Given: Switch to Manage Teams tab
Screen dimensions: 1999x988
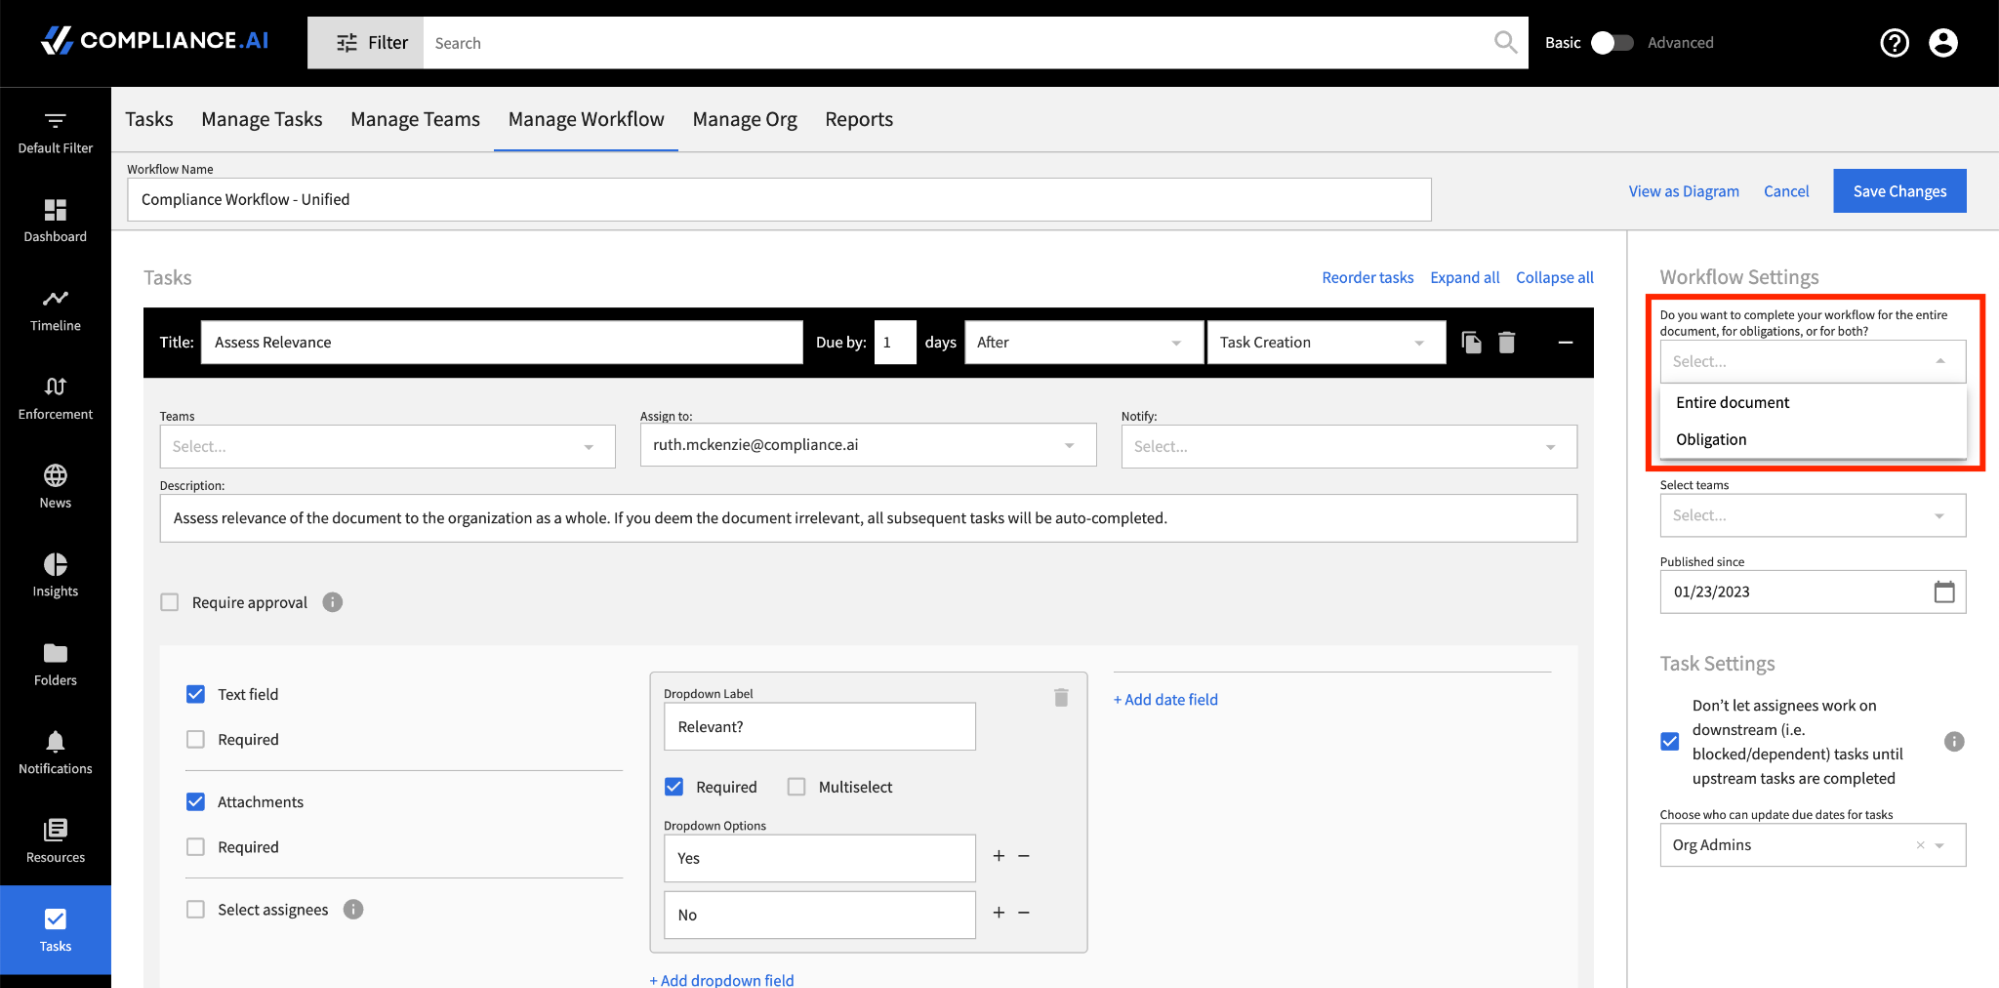Looking at the screenshot, I should pyautogui.click(x=415, y=119).
